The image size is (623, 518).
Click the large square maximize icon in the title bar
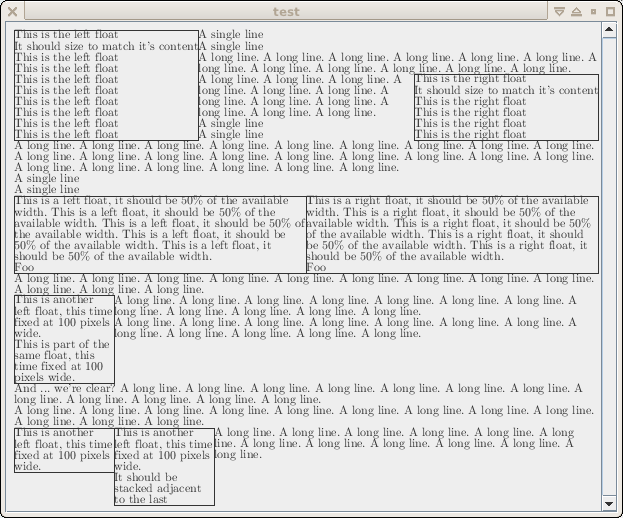point(610,12)
